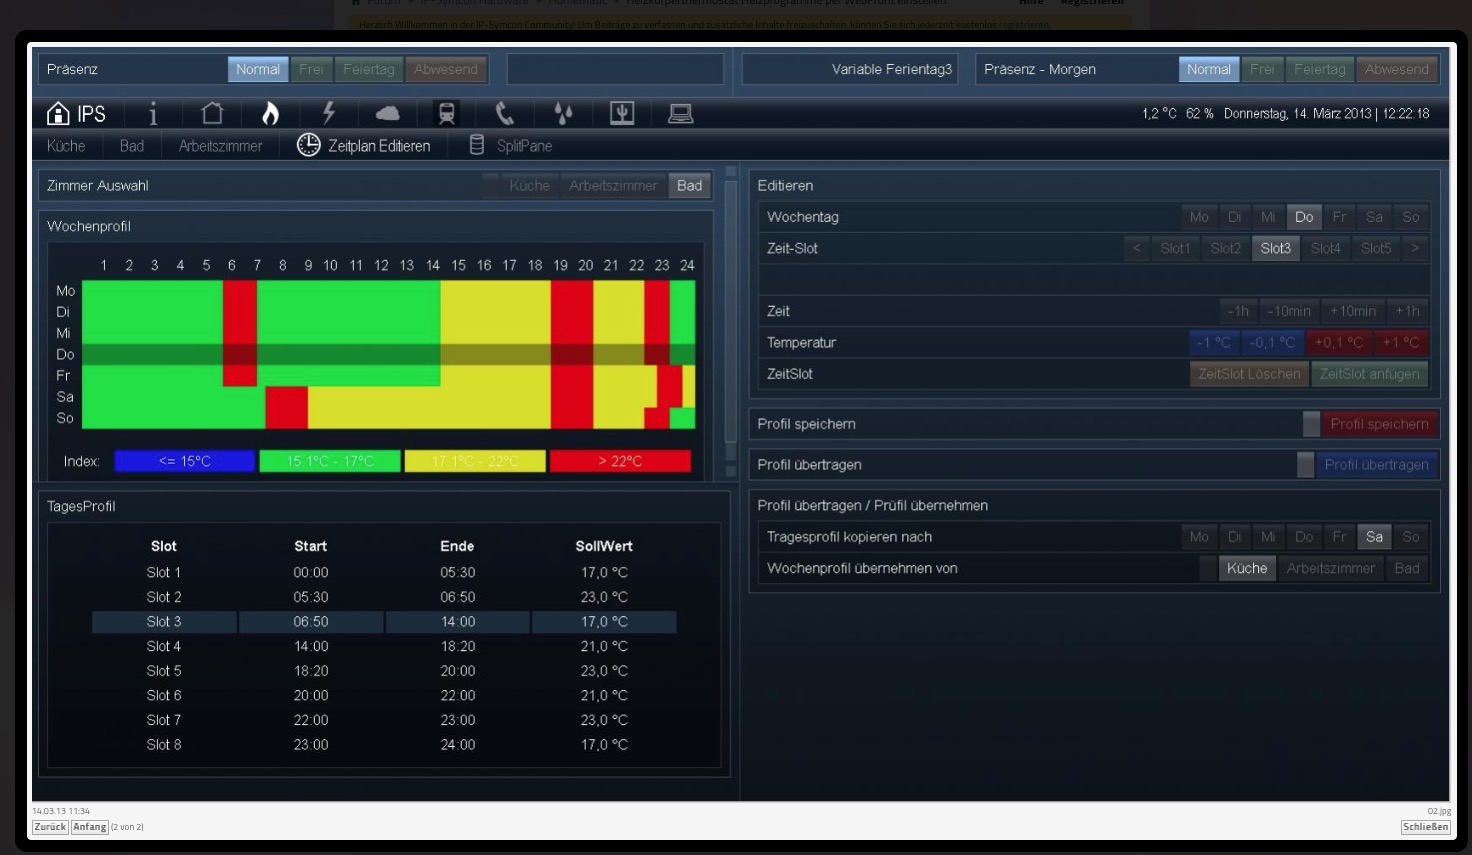Open the telephone icon
The height and width of the screenshot is (855, 1472).
click(x=505, y=114)
